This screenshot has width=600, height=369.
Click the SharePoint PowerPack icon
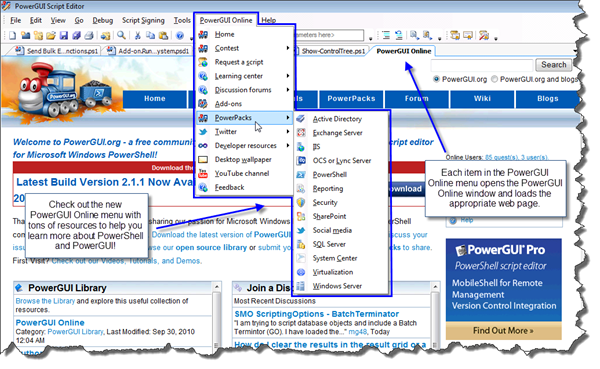coord(301,217)
